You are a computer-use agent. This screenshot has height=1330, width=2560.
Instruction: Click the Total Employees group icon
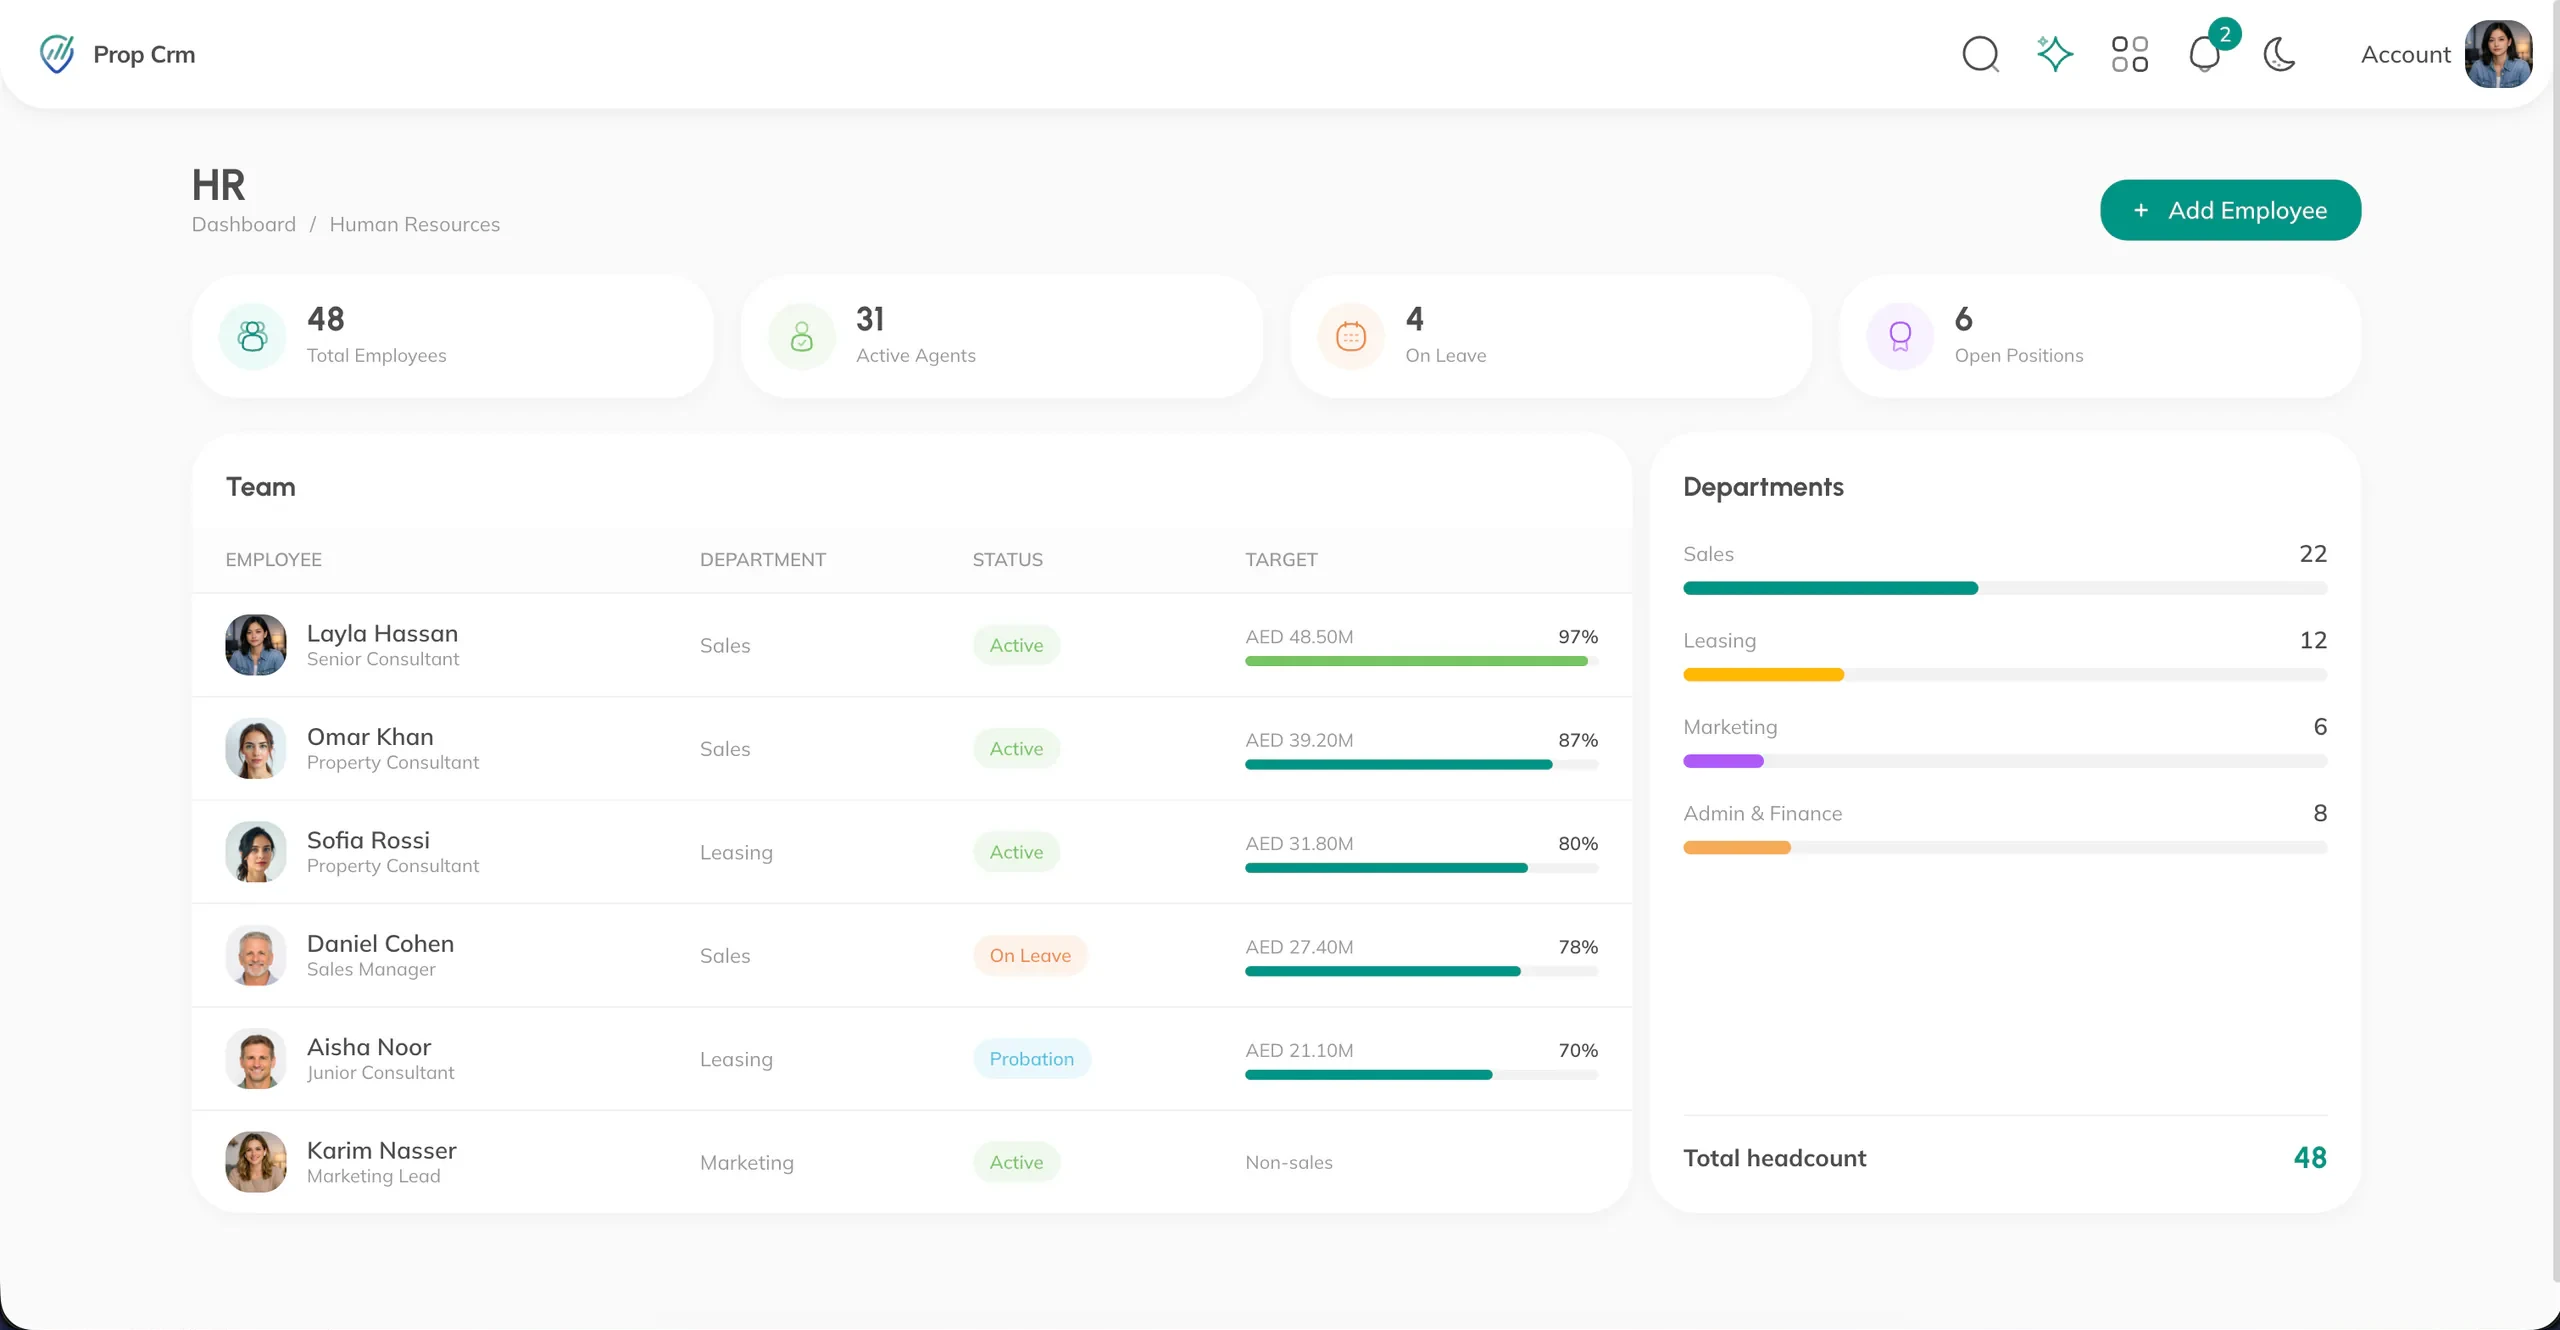tap(253, 337)
